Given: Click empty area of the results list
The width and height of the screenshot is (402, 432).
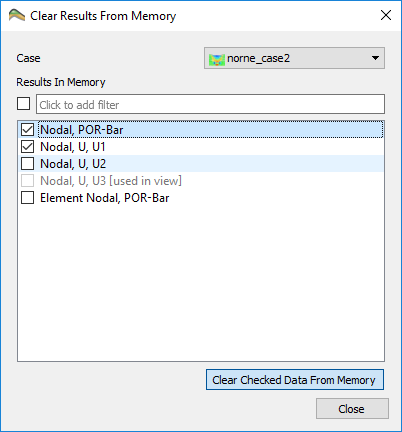Looking at the screenshot, I should click(x=201, y=283).
